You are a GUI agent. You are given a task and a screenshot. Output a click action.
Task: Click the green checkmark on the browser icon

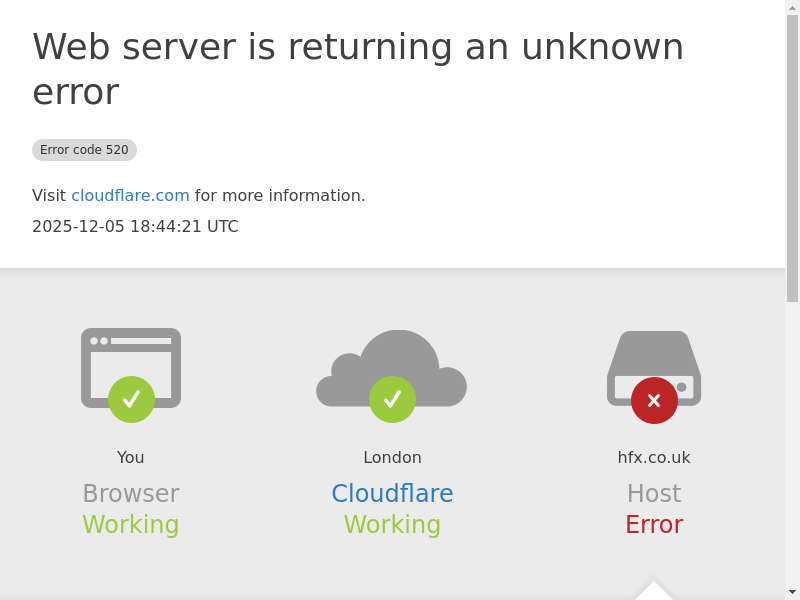pos(131,399)
